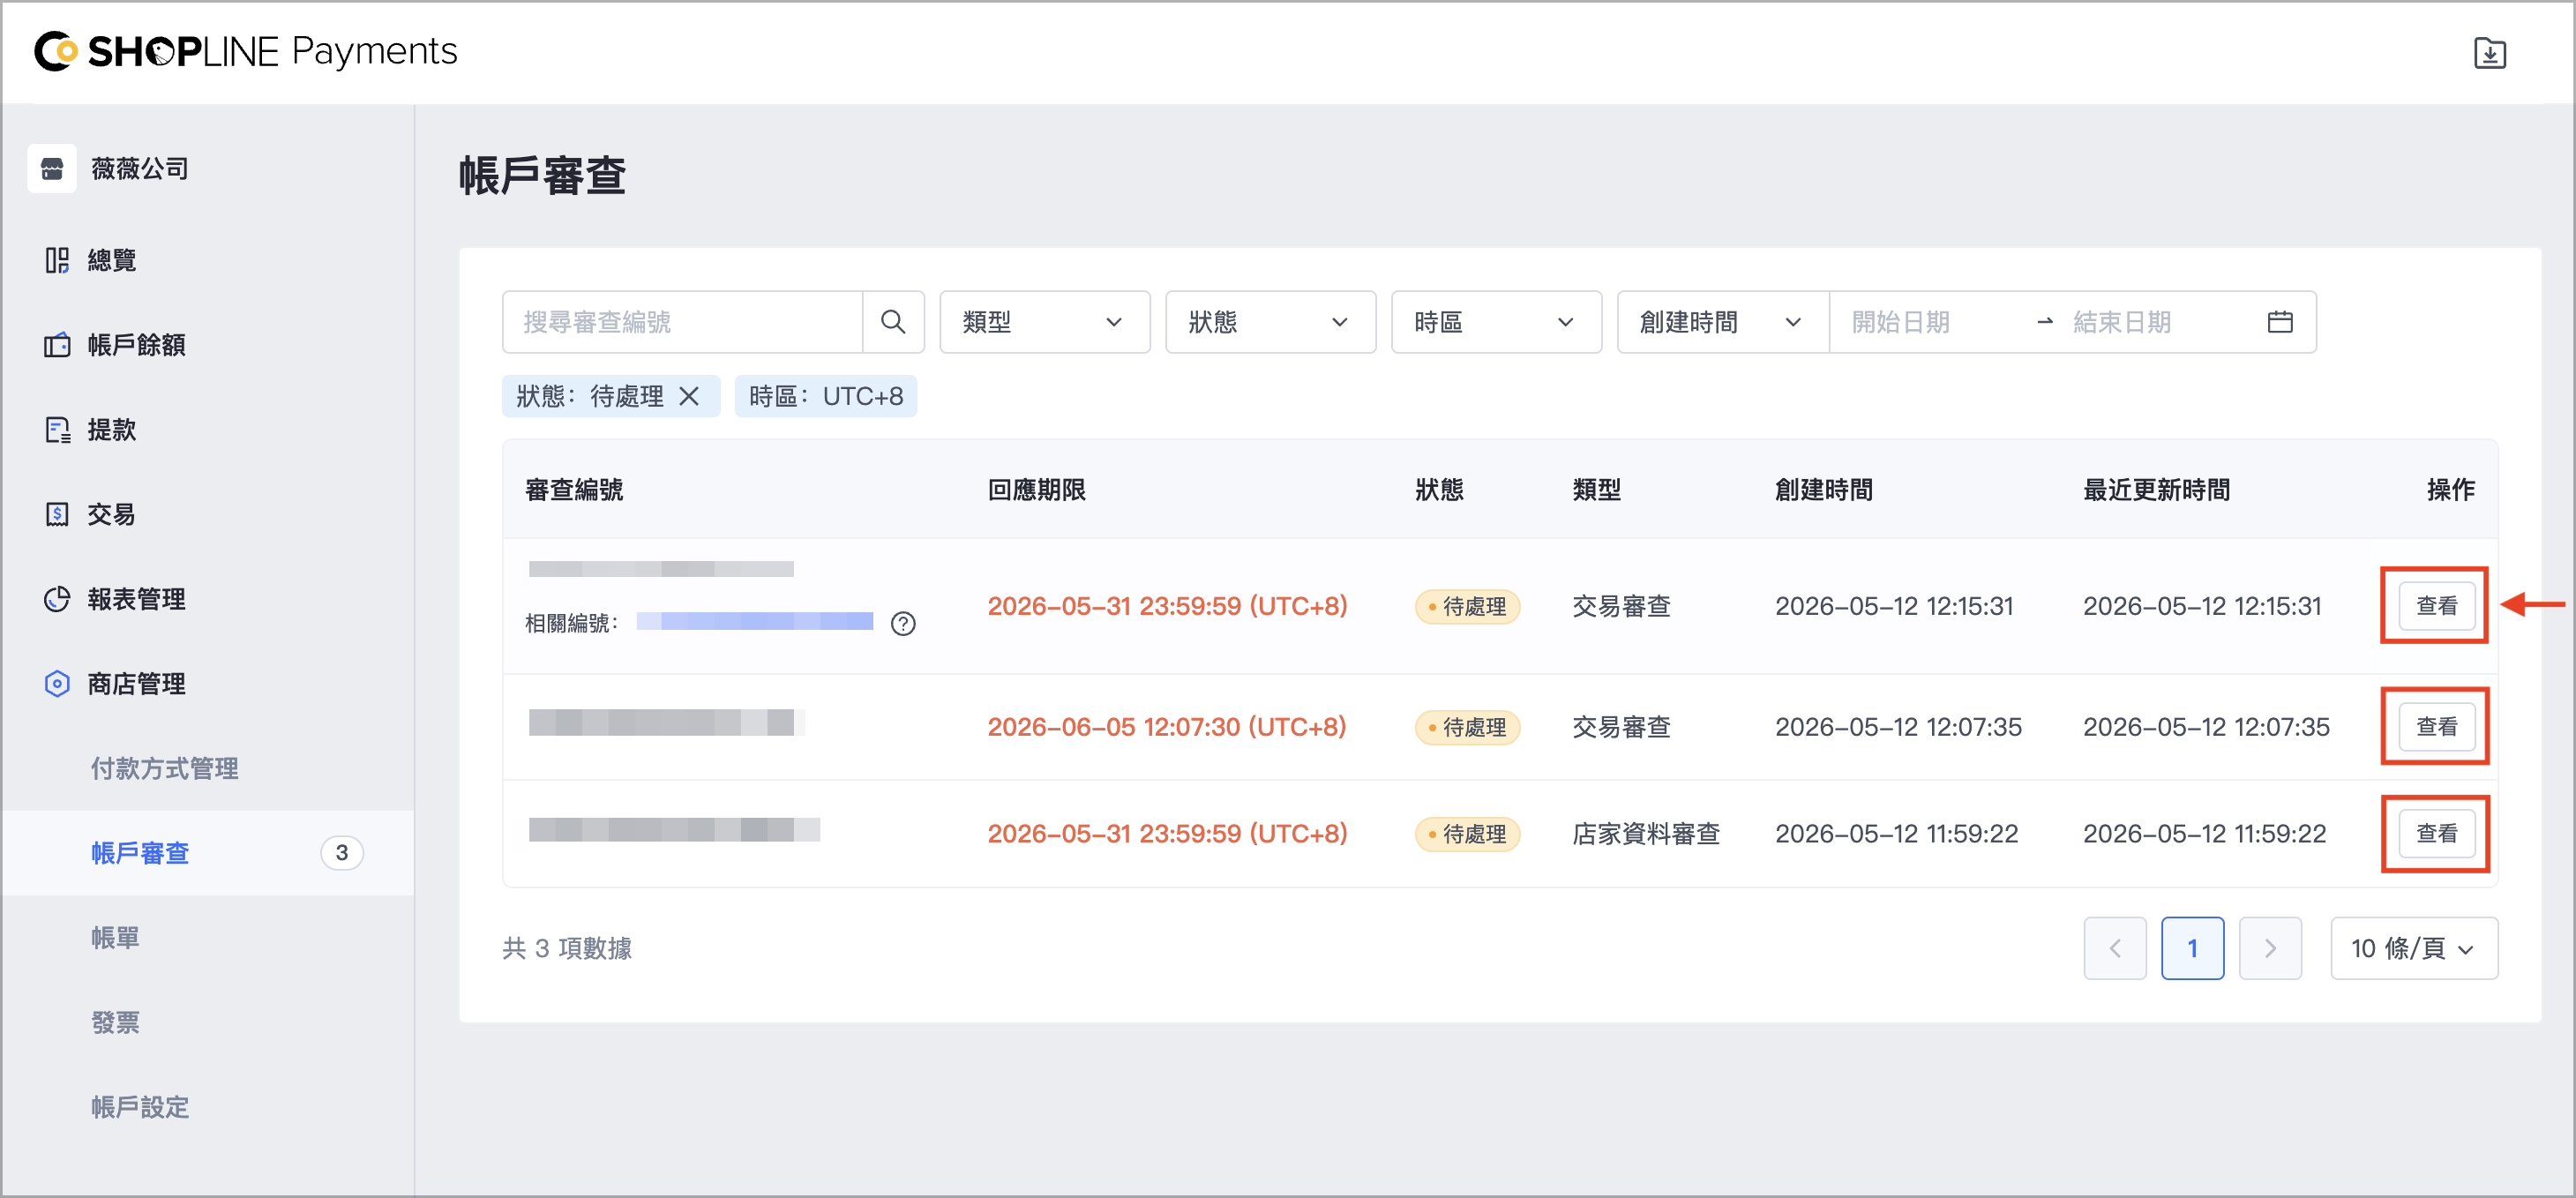View review created at 12:15:31
Screen dimensions: 2576x1198
click(x=2436, y=606)
